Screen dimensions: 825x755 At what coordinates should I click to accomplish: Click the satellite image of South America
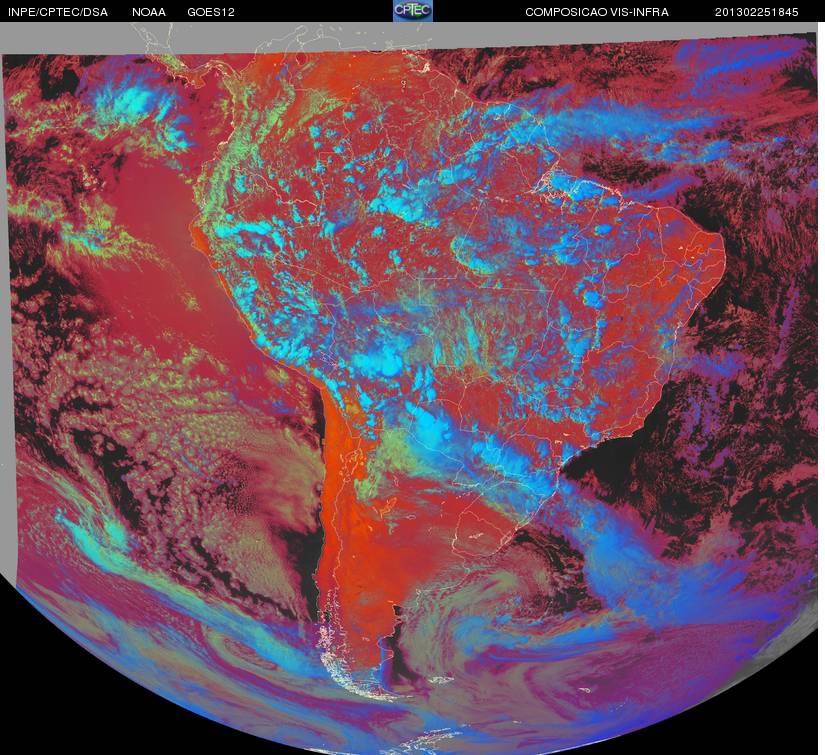[412, 388]
